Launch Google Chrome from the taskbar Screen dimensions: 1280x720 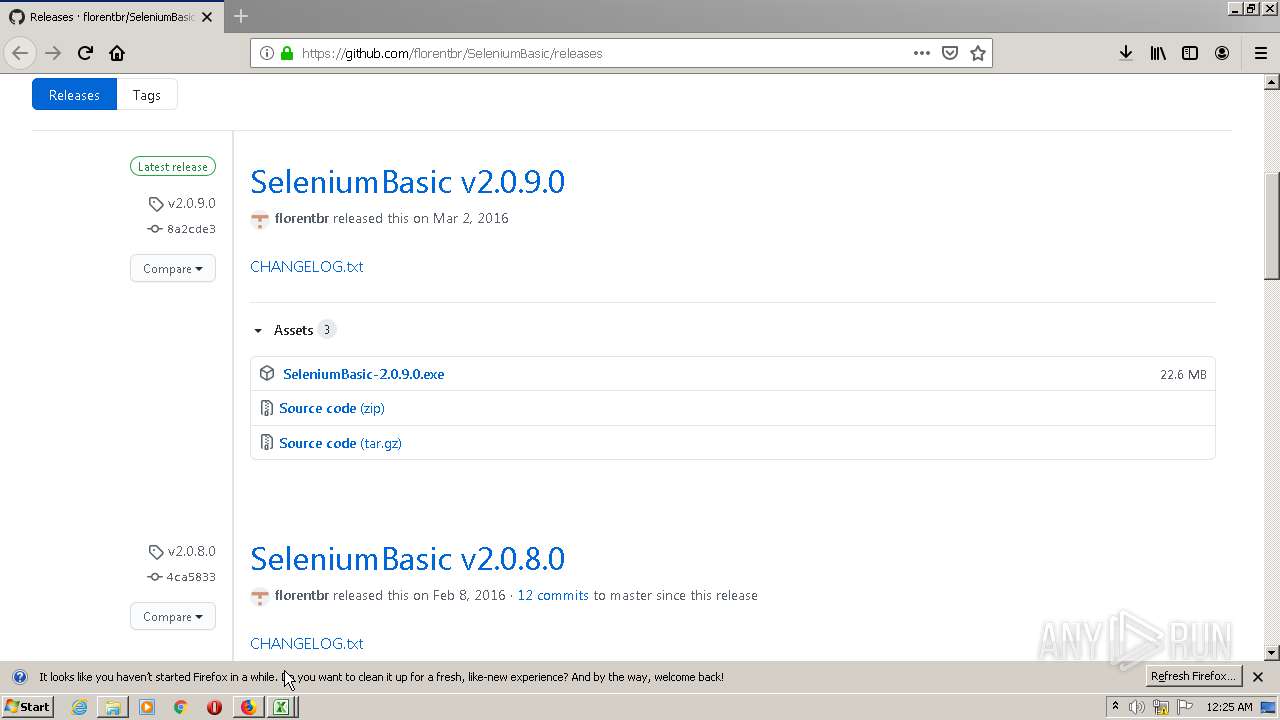coord(181,707)
